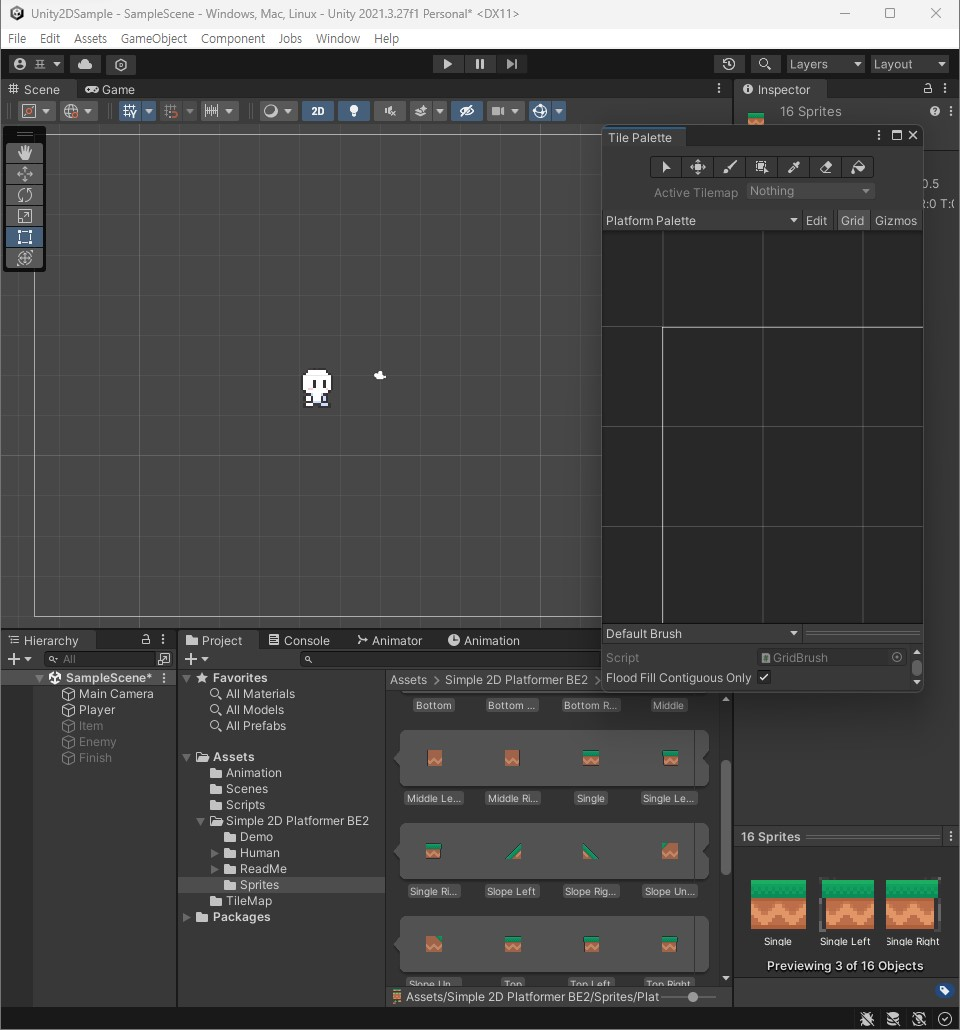Open Layers dropdown

point(825,64)
